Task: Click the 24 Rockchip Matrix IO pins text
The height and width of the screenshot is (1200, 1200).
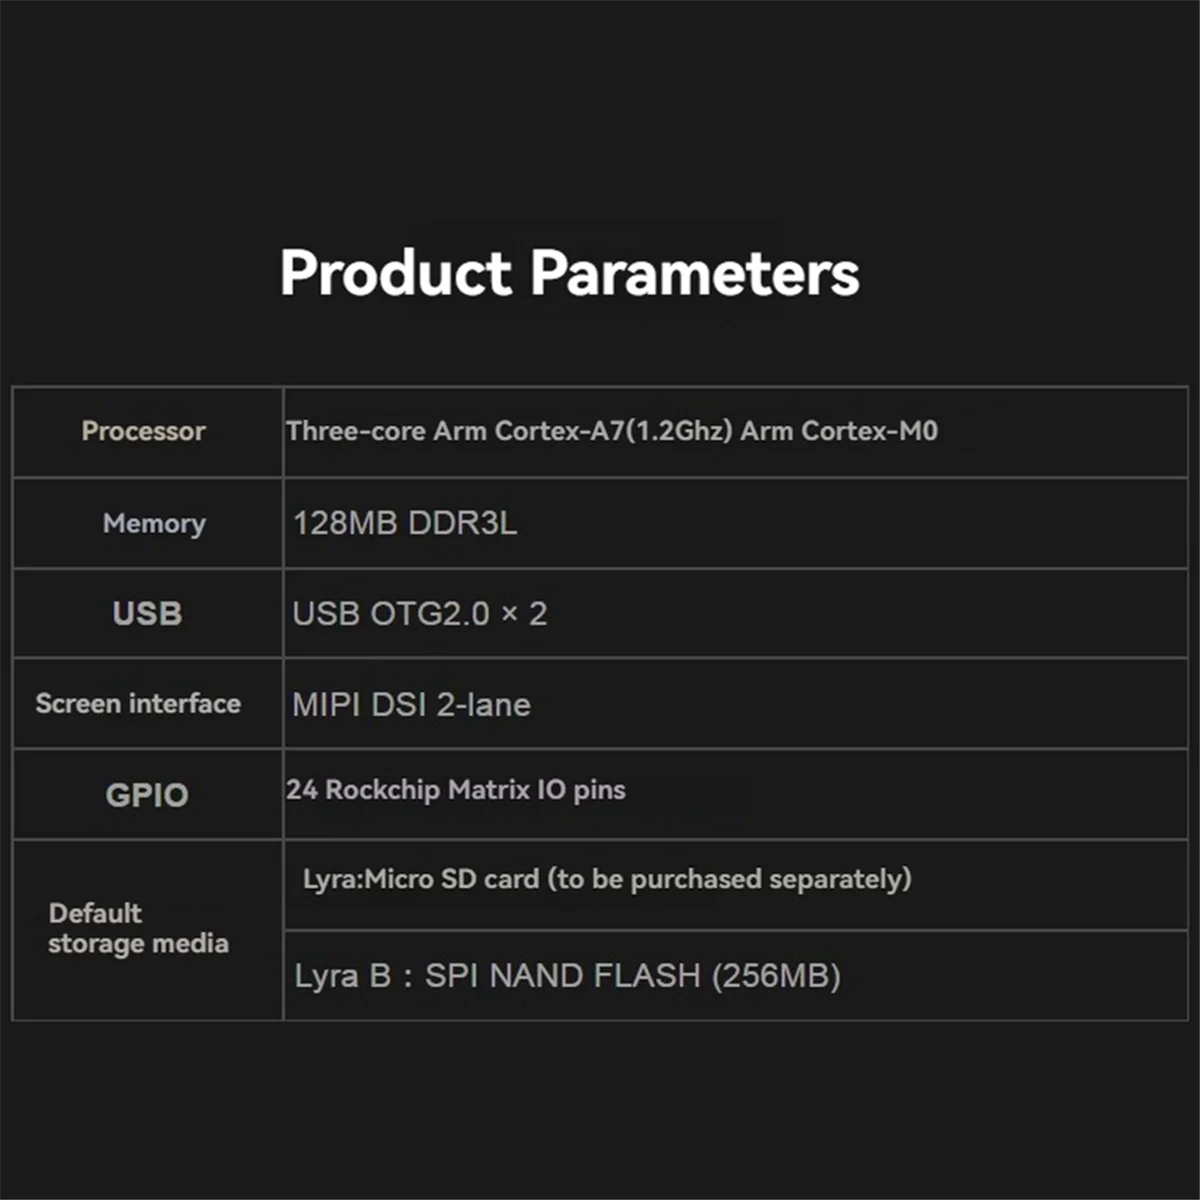Action: pyautogui.click(x=456, y=790)
